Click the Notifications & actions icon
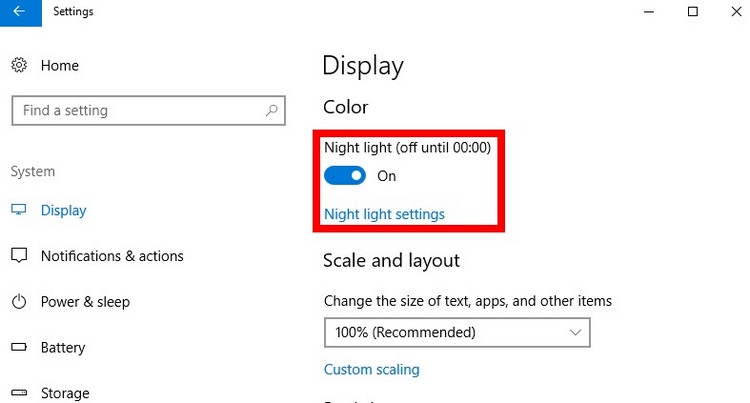This screenshot has height=403, width=750. pos(19,256)
